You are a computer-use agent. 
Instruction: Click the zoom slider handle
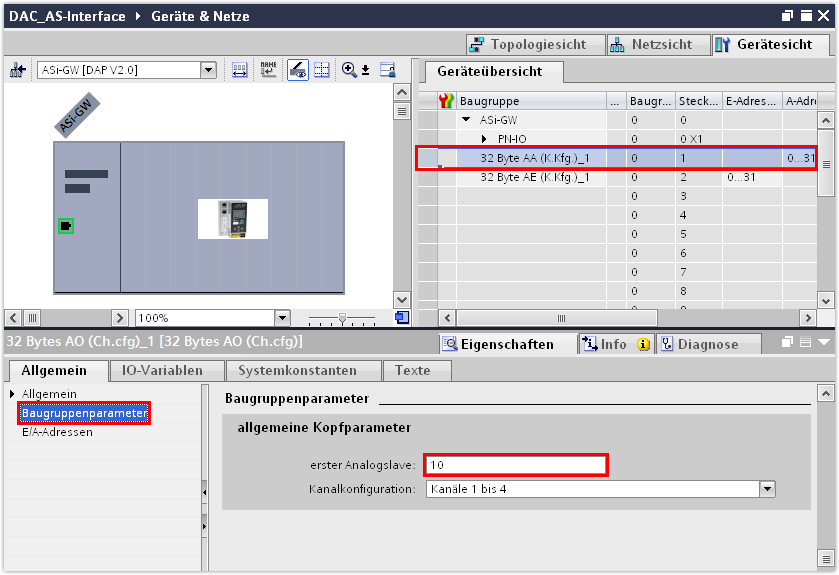(343, 318)
